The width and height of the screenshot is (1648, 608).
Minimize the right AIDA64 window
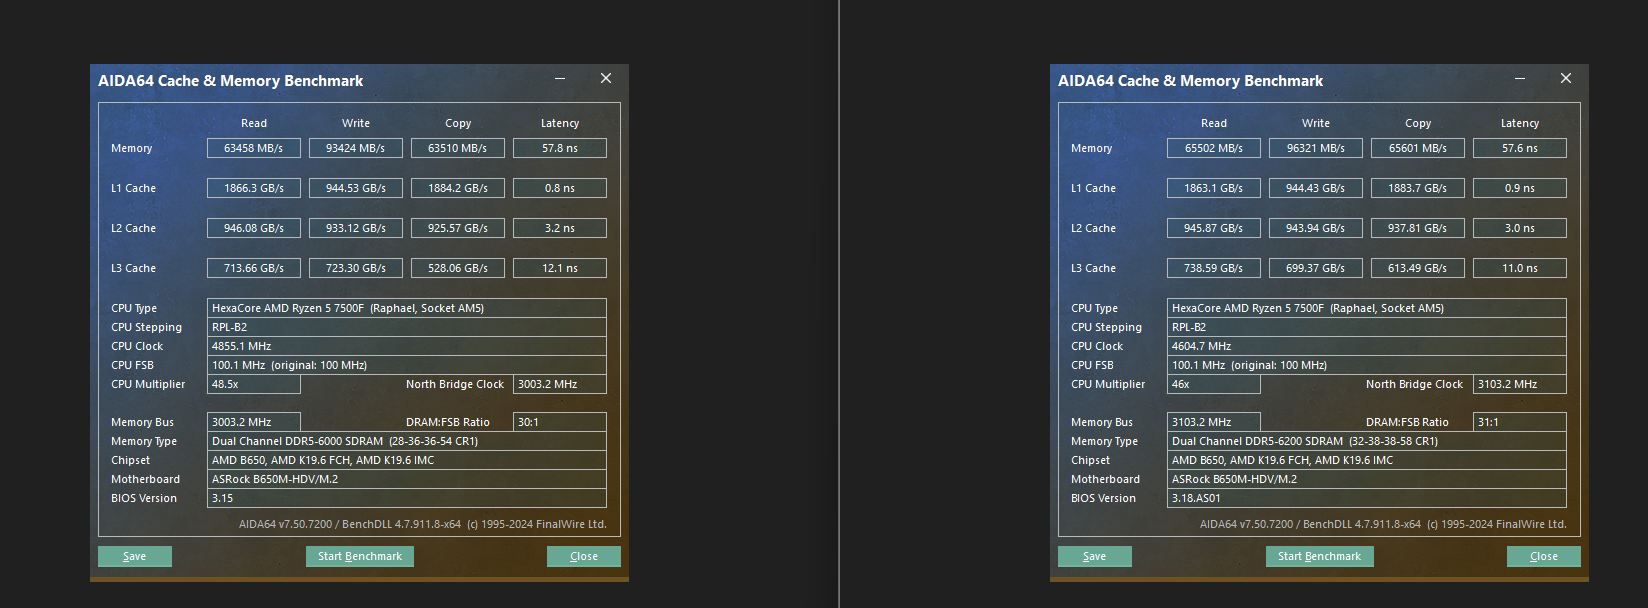[x=1520, y=78]
